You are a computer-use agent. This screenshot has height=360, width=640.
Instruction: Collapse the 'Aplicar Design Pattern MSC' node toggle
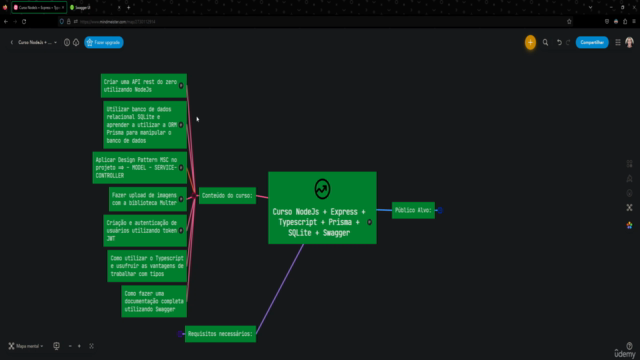tap(181, 168)
